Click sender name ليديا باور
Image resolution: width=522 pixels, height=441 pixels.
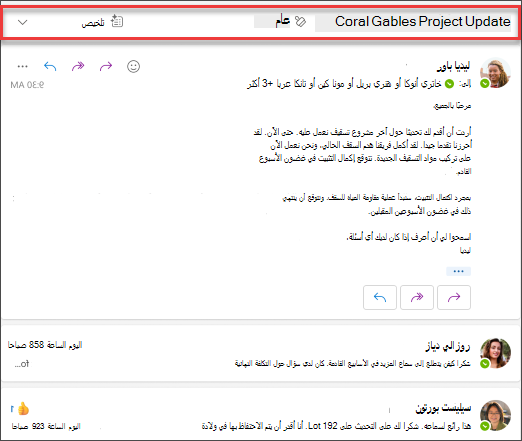[x=453, y=67]
